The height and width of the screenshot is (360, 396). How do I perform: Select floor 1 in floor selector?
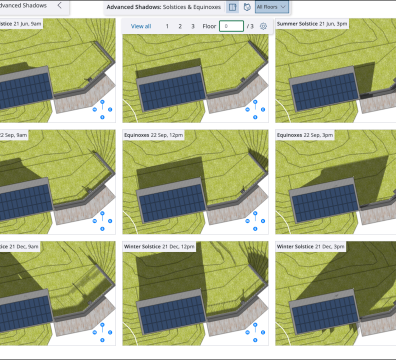167,26
